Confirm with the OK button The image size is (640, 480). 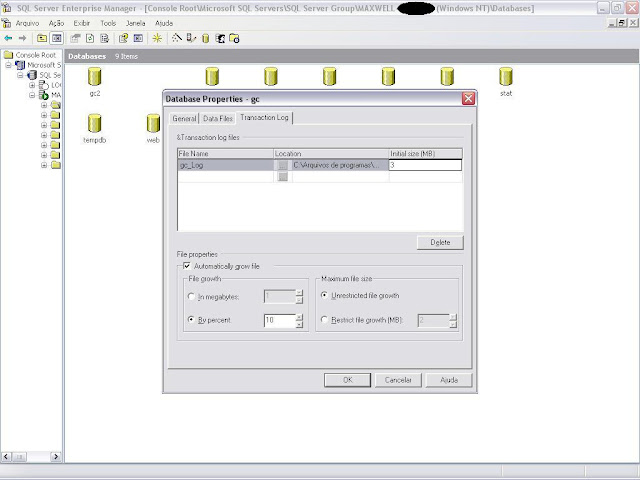pyautogui.click(x=347, y=380)
